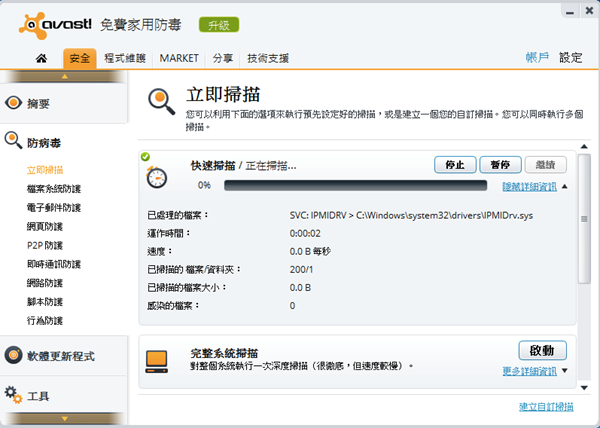Click the 更多詳細資訊 link
The width and height of the screenshot is (600, 428).
tap(529, 371)
